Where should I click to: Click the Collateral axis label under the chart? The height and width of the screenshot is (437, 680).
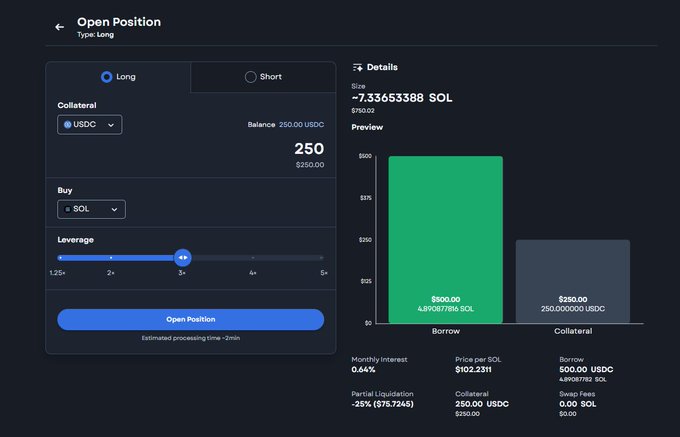pos(573,331)
